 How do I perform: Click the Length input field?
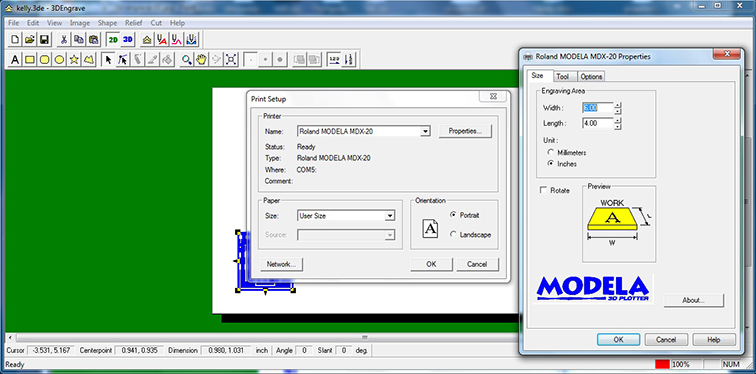[598, 123]
